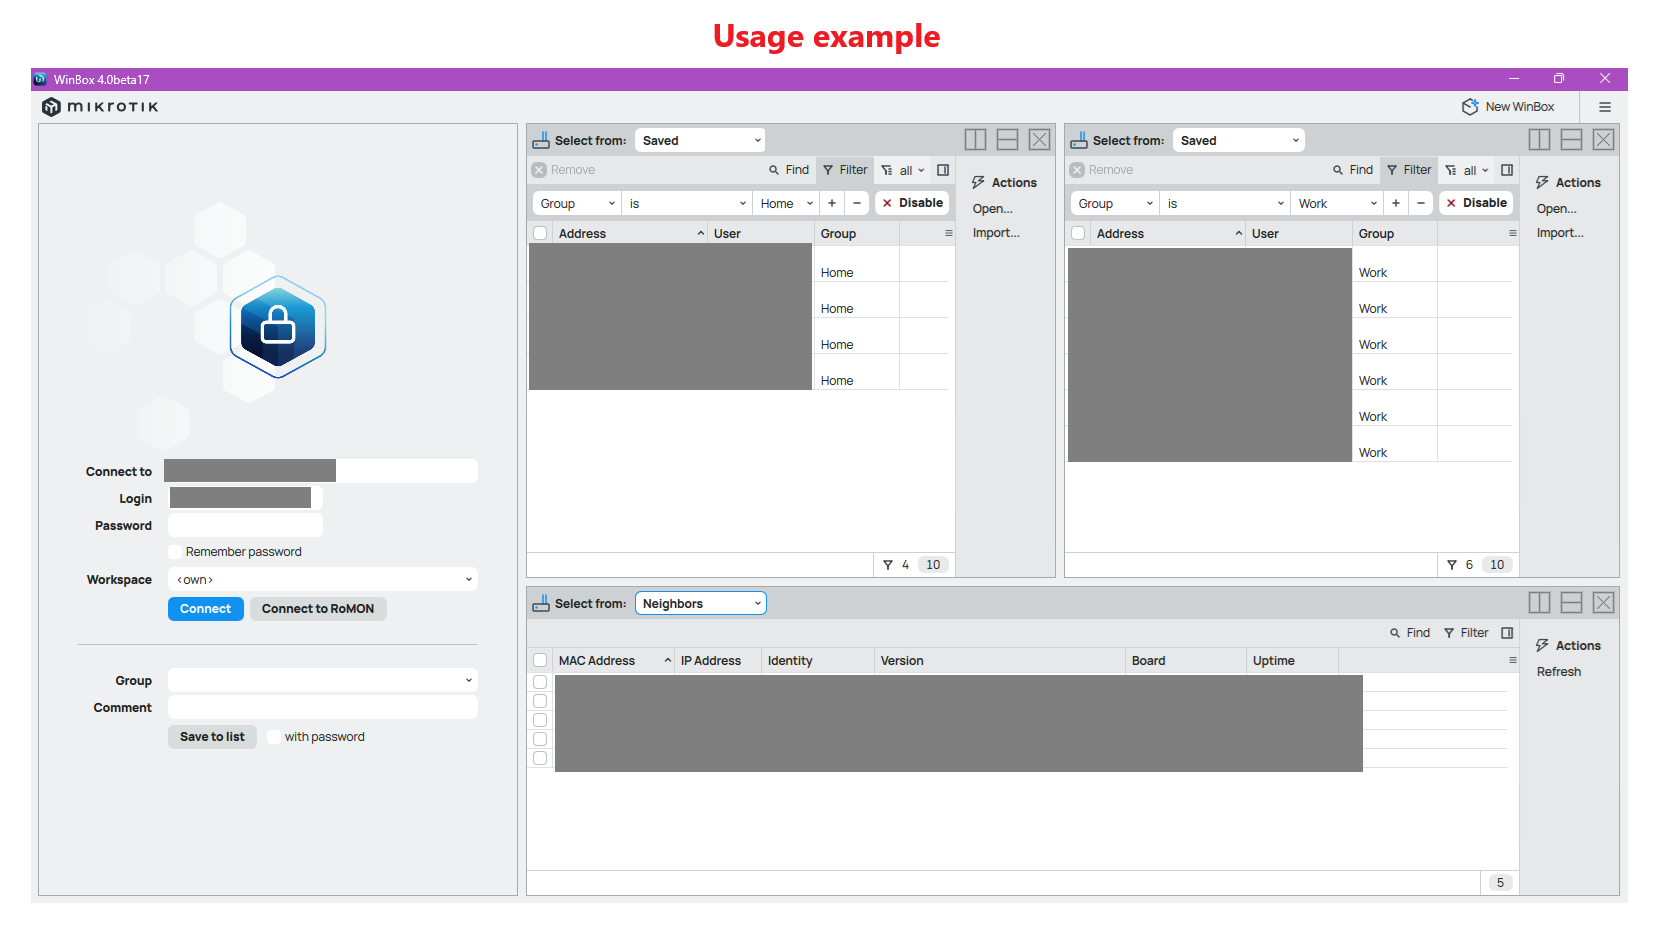Toggle sidebar icon in the Neighbors panel toolbar
1660x935 pixels.
(x=1507, y=633)
